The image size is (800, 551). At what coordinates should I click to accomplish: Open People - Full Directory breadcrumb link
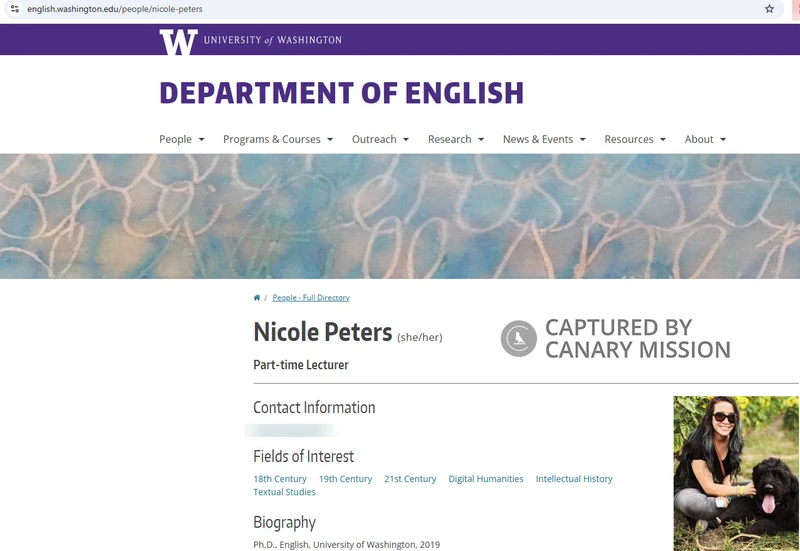(311, 297)
